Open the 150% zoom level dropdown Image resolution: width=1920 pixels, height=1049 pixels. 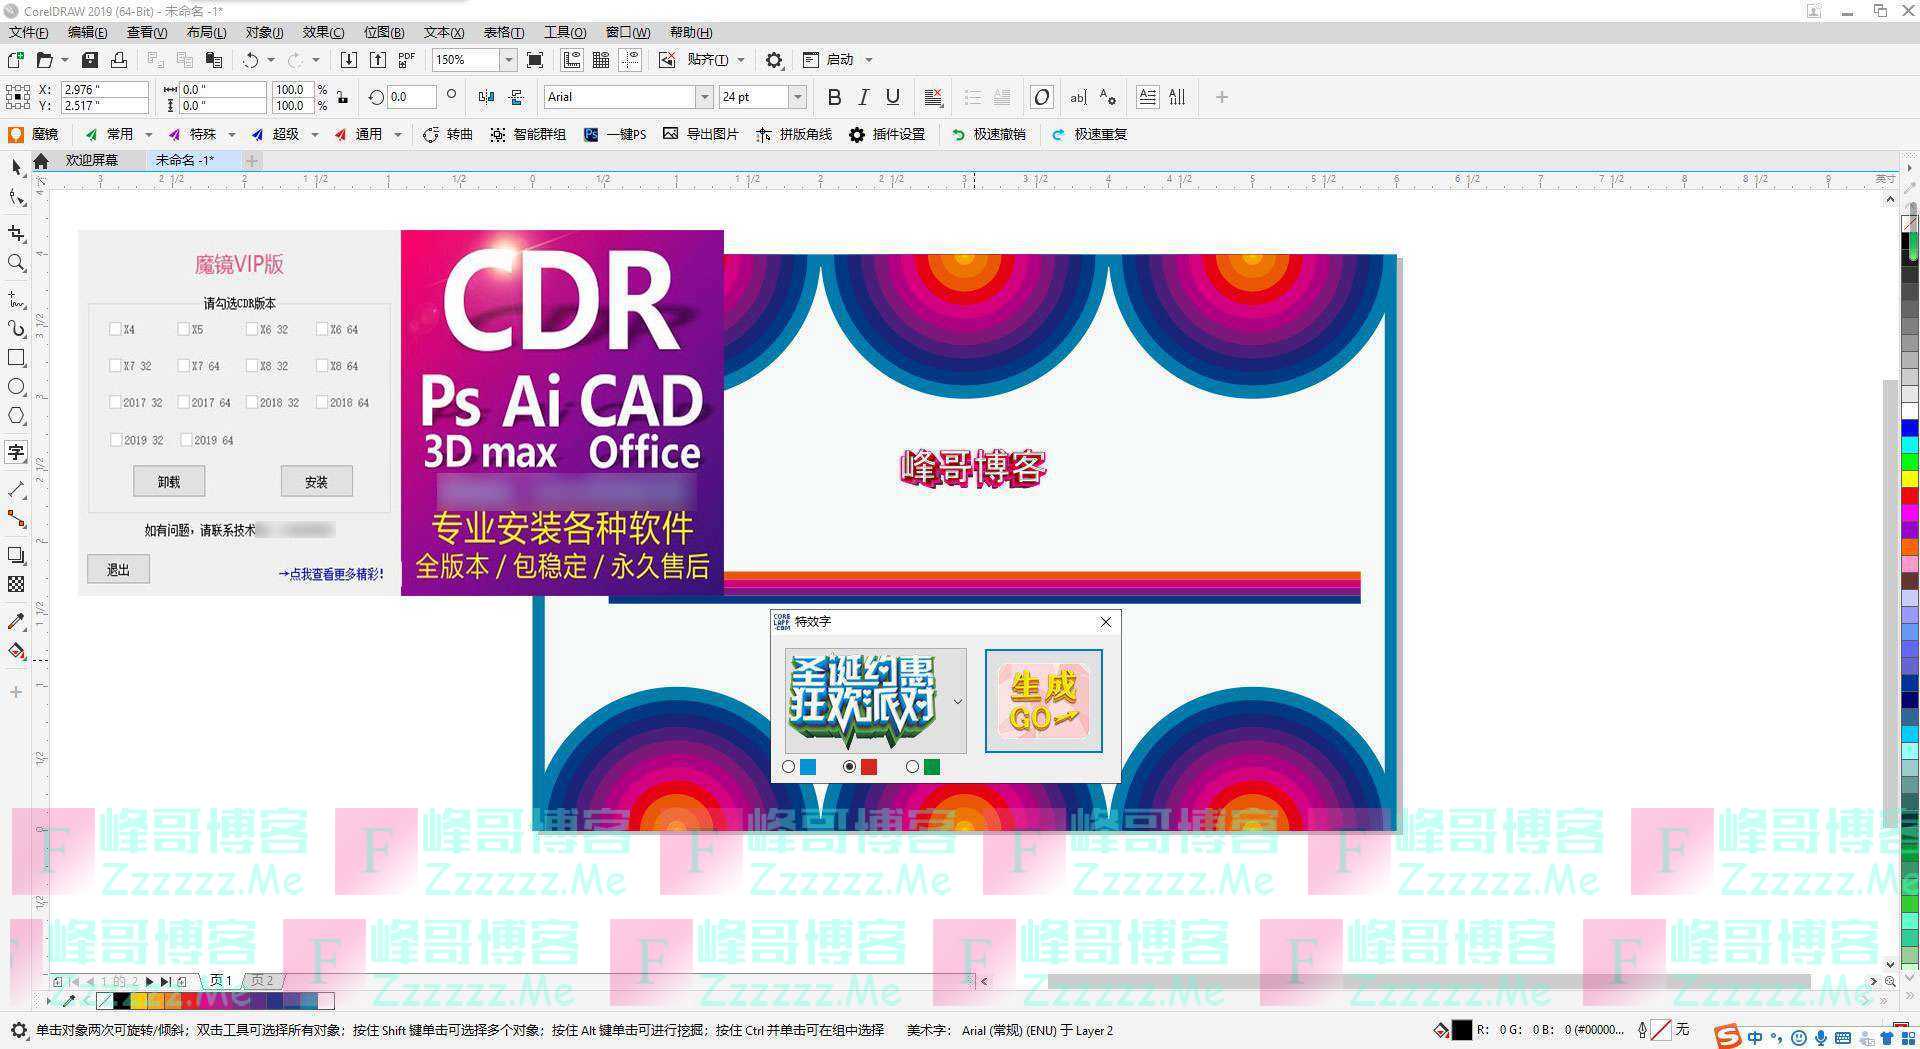[x=508, y=60]
